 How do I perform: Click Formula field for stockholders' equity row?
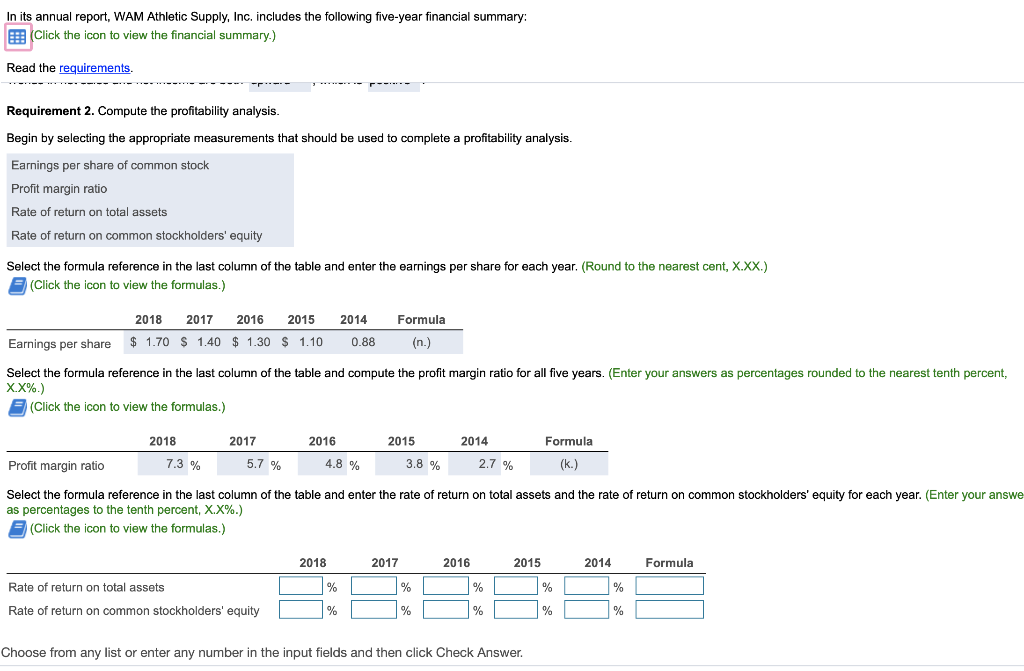669,609
